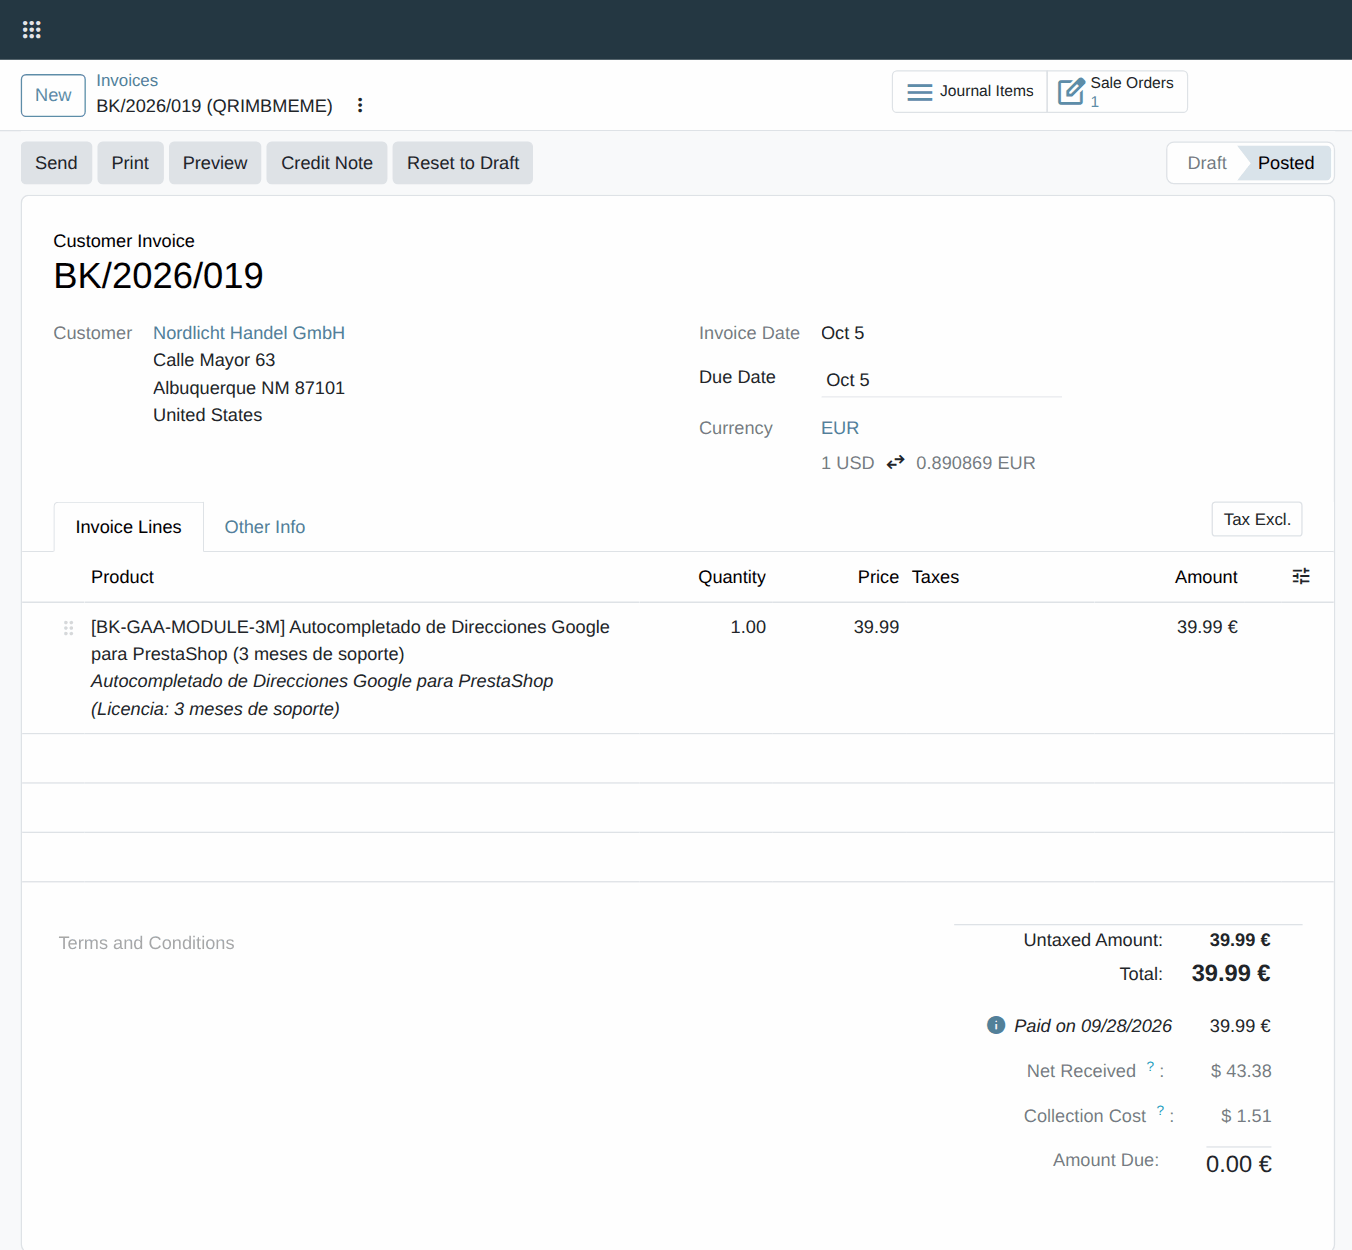Toggle the Tax Excl. display button
This screenshot has height=1250, width=1352.
1257,519
